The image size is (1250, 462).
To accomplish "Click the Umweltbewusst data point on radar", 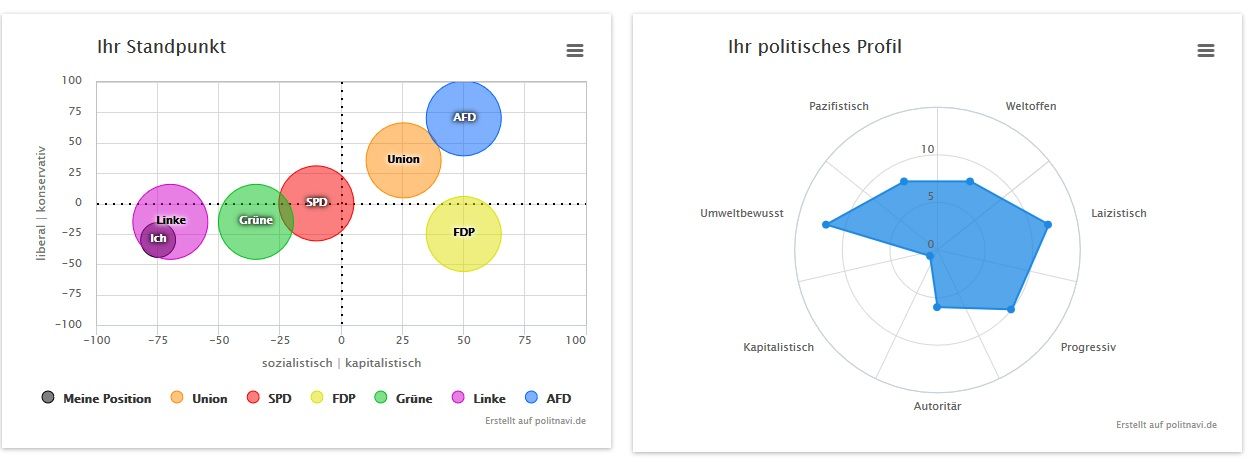I will (826, 225).
